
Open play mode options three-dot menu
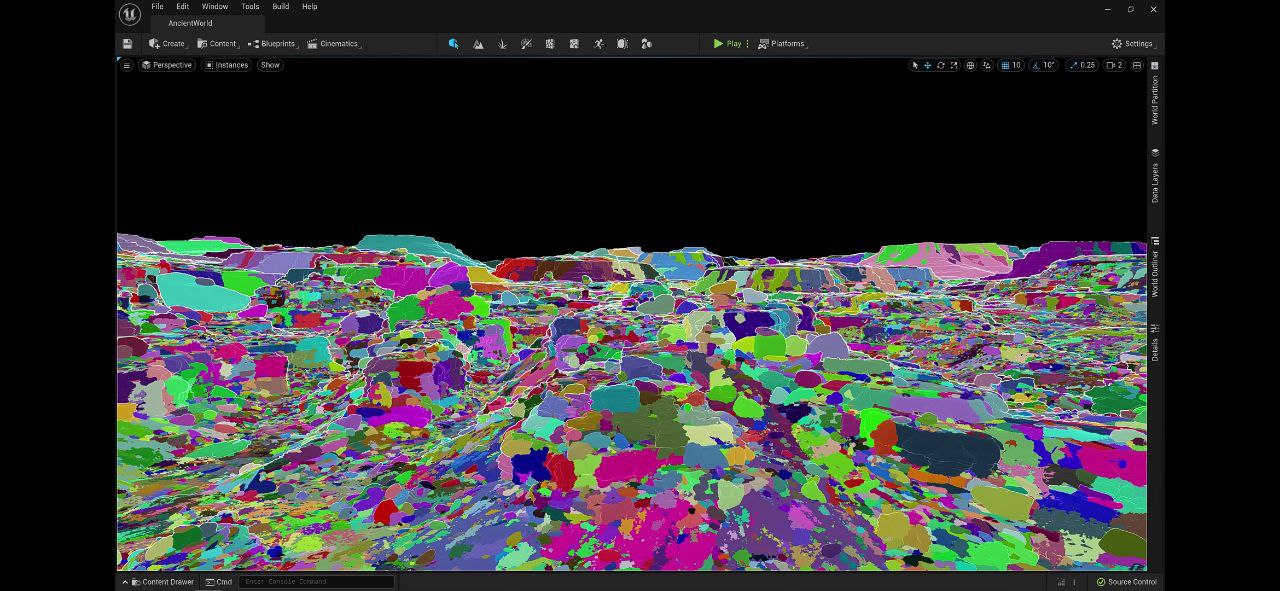pyautogui.click(x=747, y=44)
